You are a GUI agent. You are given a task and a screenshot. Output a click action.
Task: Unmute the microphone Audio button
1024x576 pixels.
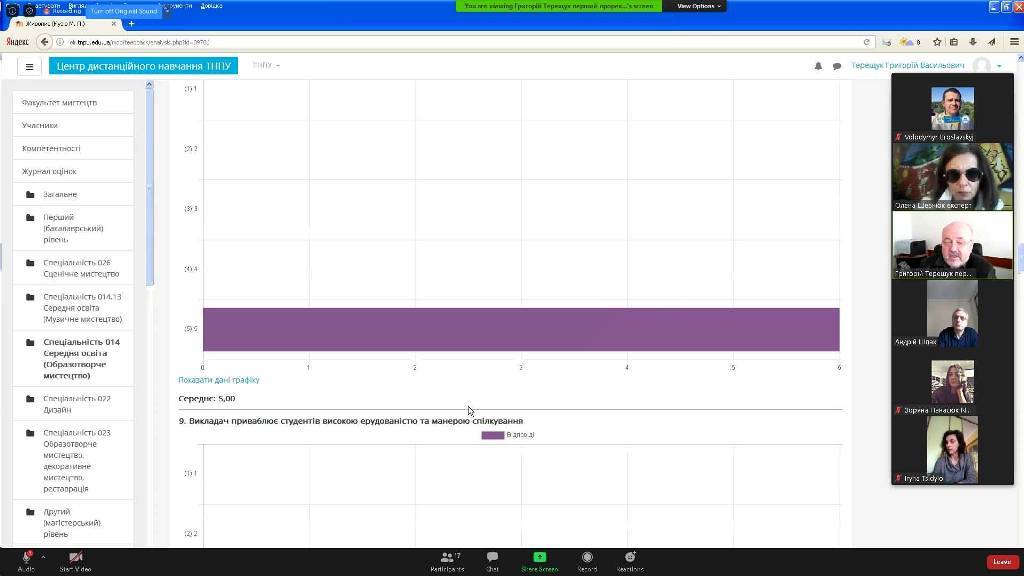(25, 561)
